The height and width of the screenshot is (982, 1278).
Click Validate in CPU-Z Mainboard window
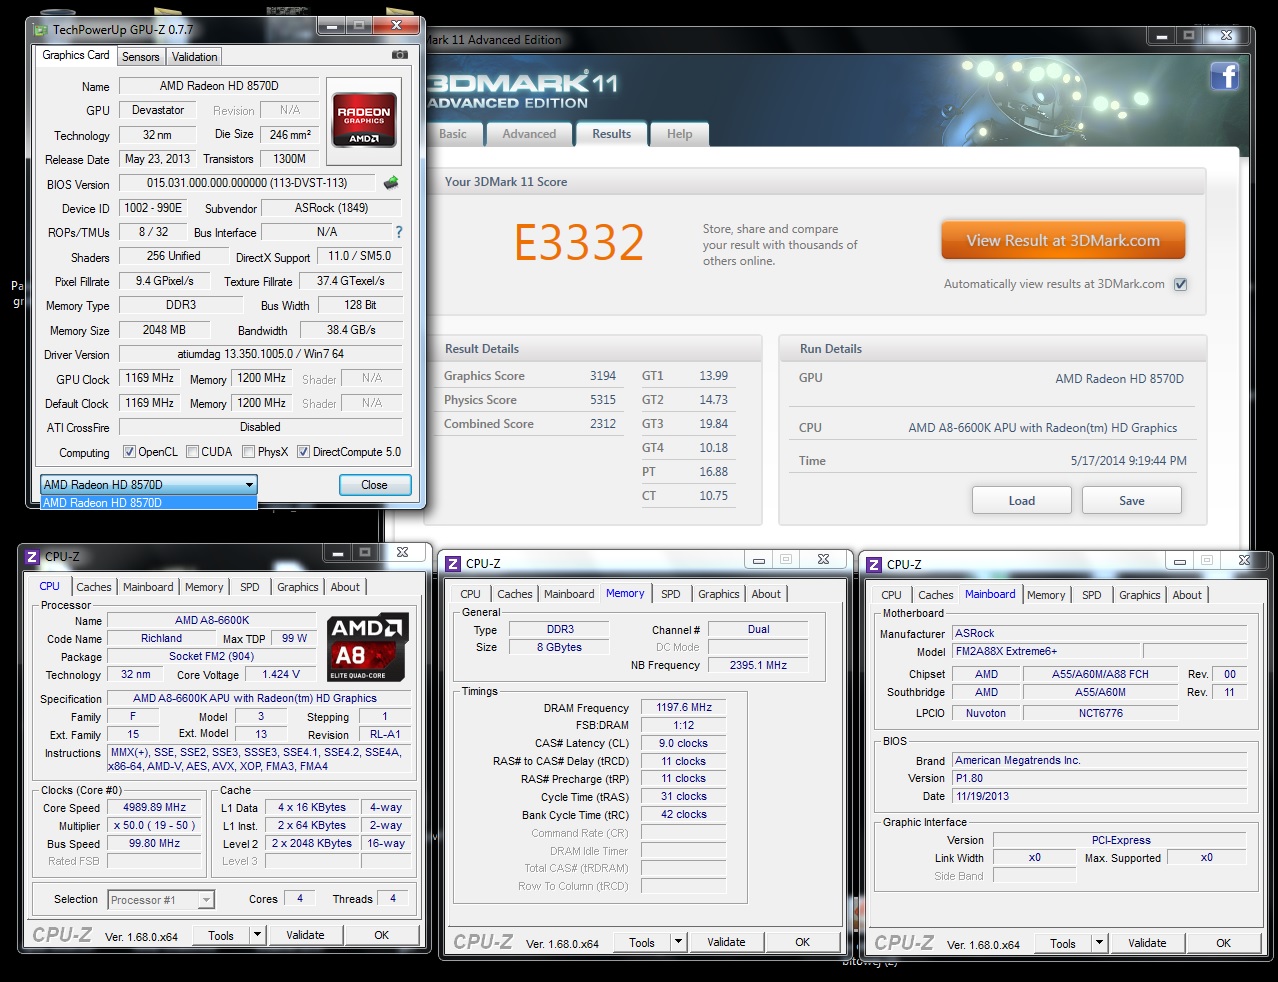point(1147,943)
